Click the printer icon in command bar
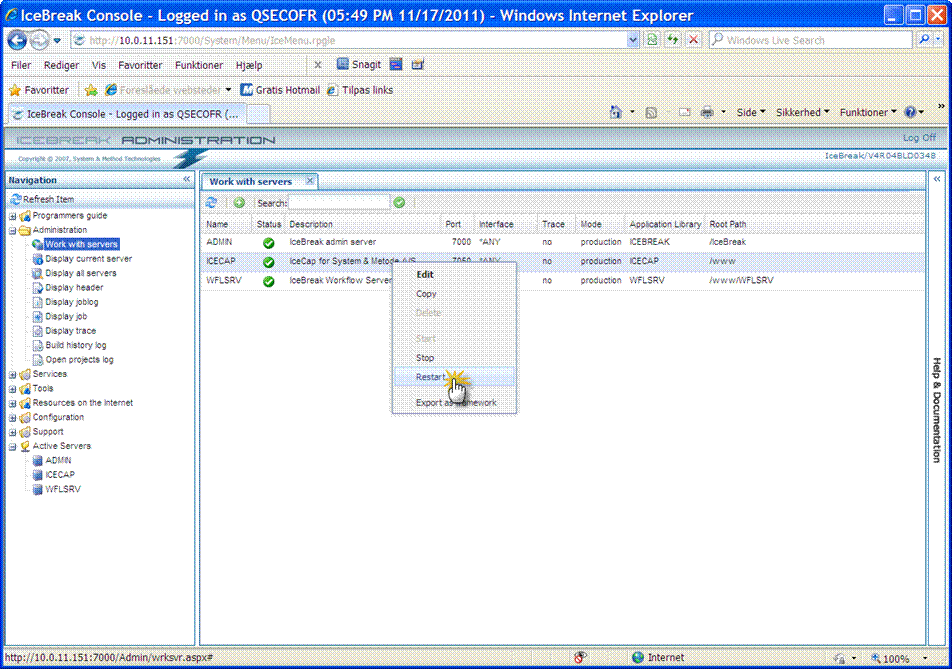This screenshot has width=952, height=669. coord(707,112)
